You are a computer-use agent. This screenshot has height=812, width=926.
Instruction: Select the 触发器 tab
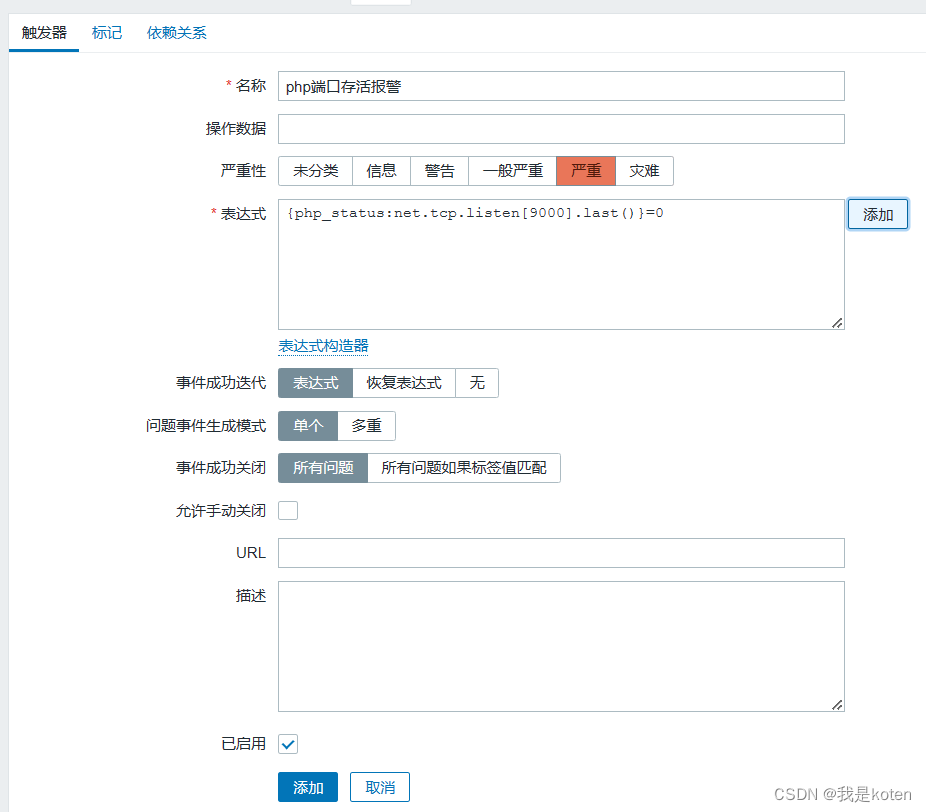(44, 33)
